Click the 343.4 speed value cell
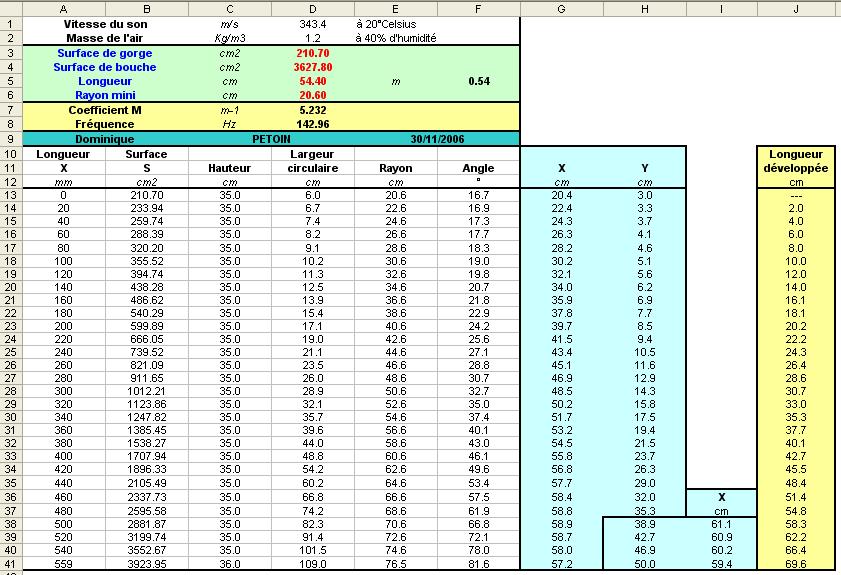Viewport: 841px width, 575px height. click(x=313, y=24)
